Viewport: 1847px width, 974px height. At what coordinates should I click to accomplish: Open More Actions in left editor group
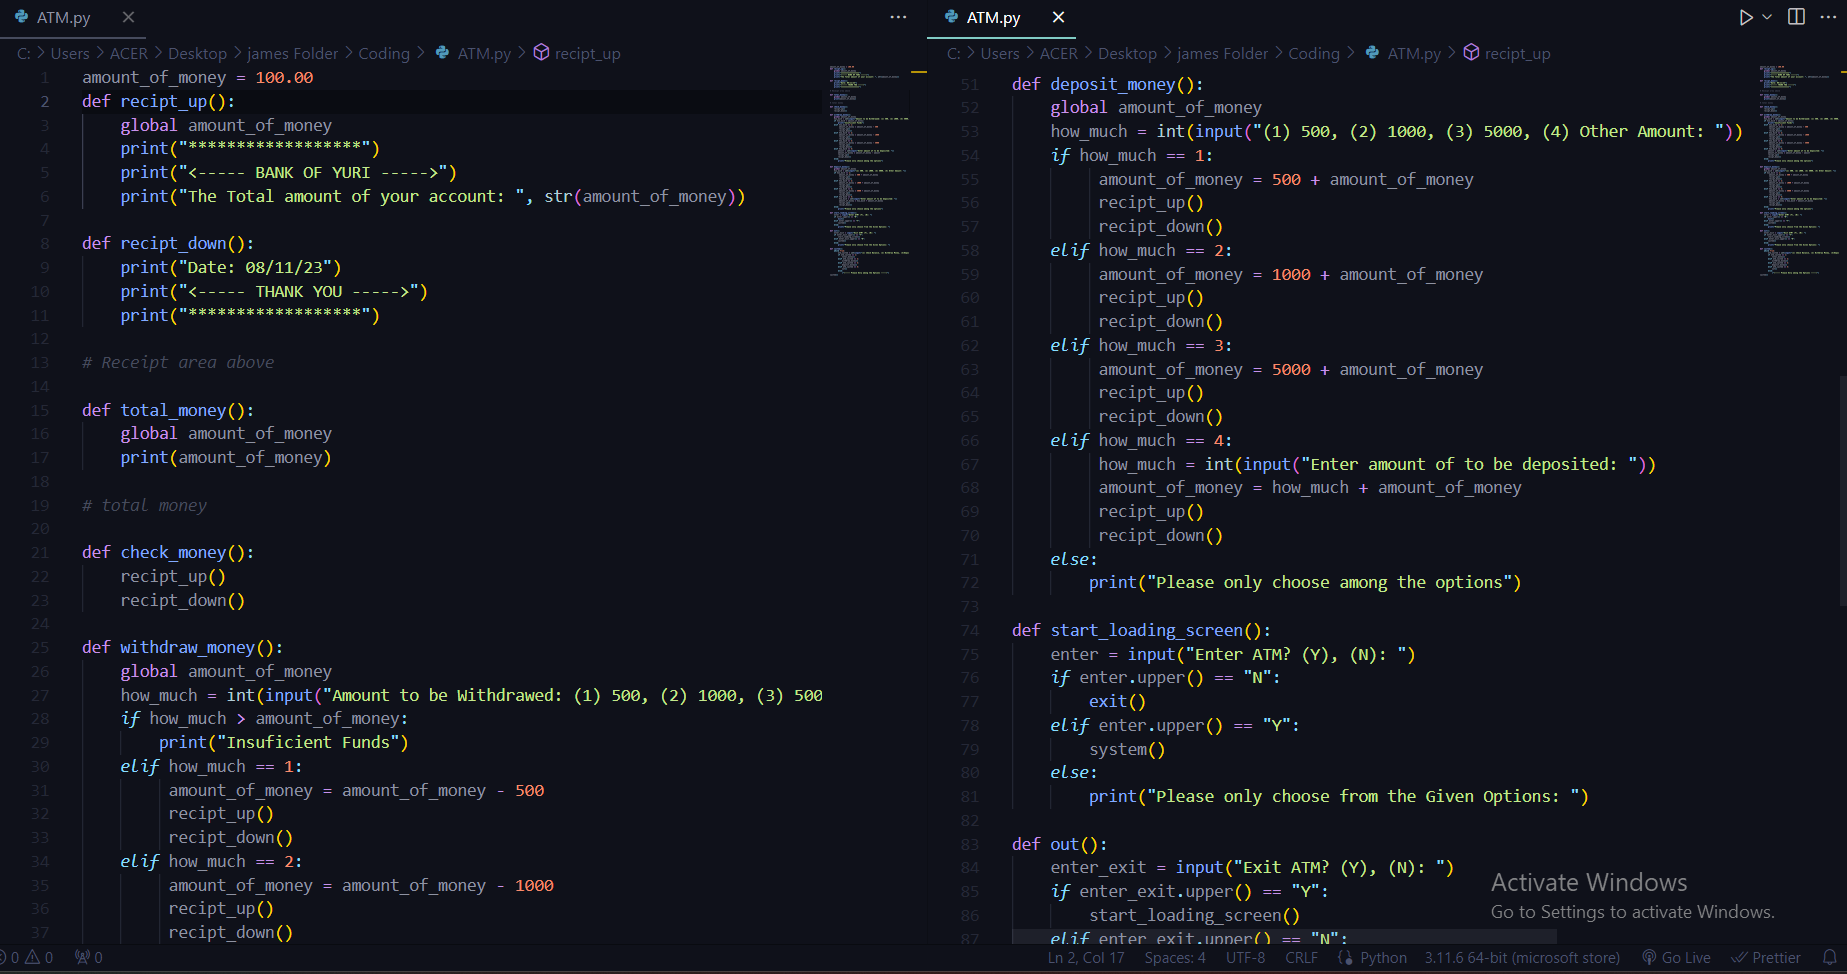(898, 17)
